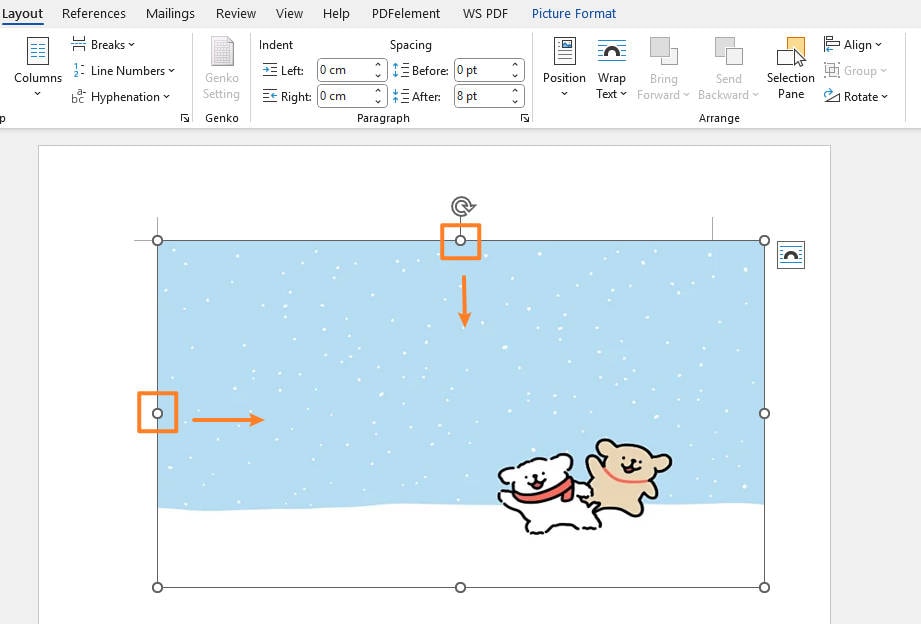Image resolution: width=921 pixels, height=624 pixels.
Task: Click the Rotate icon
Action: pos(832,96)
